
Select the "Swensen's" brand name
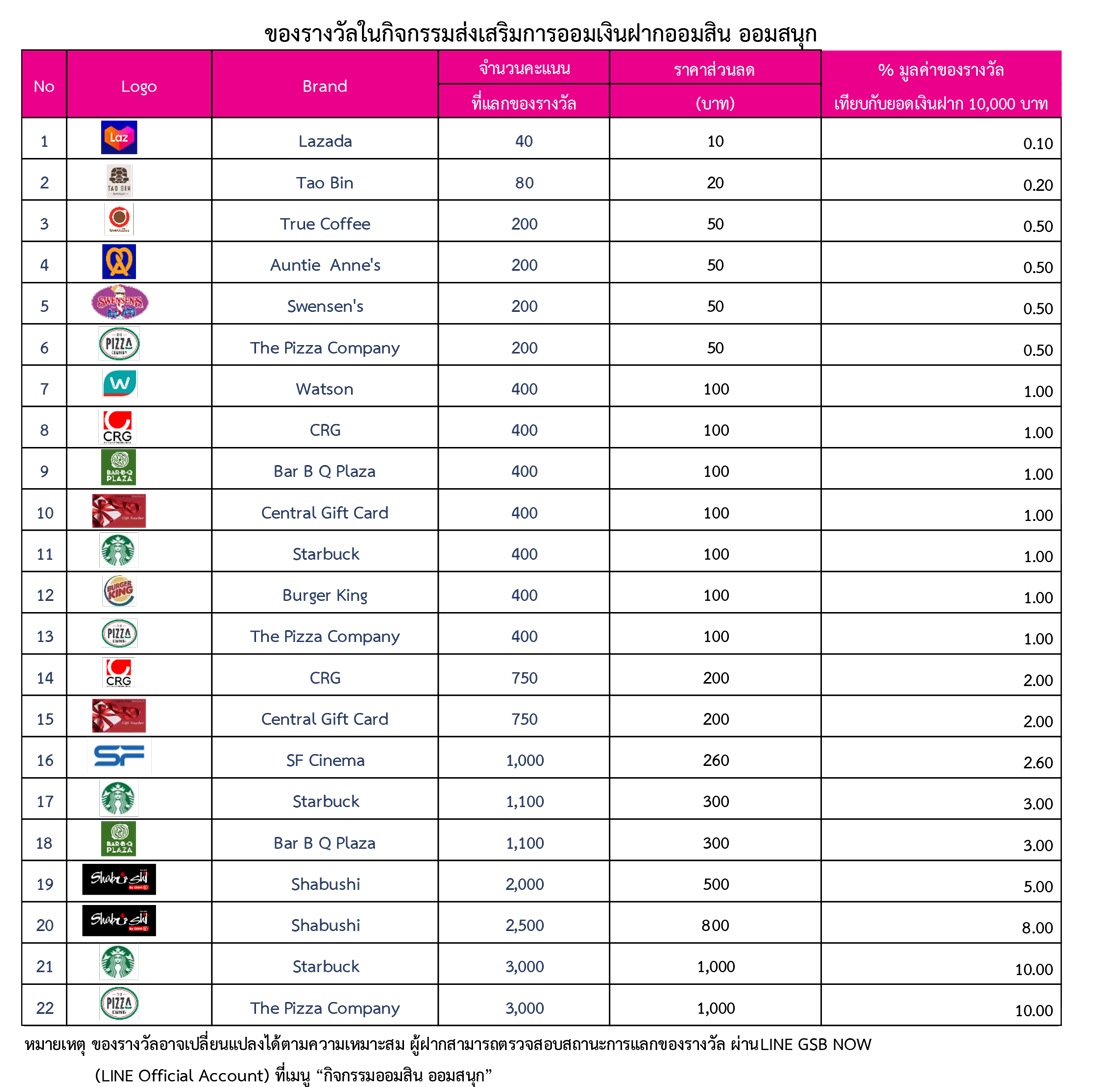point(326,306)
